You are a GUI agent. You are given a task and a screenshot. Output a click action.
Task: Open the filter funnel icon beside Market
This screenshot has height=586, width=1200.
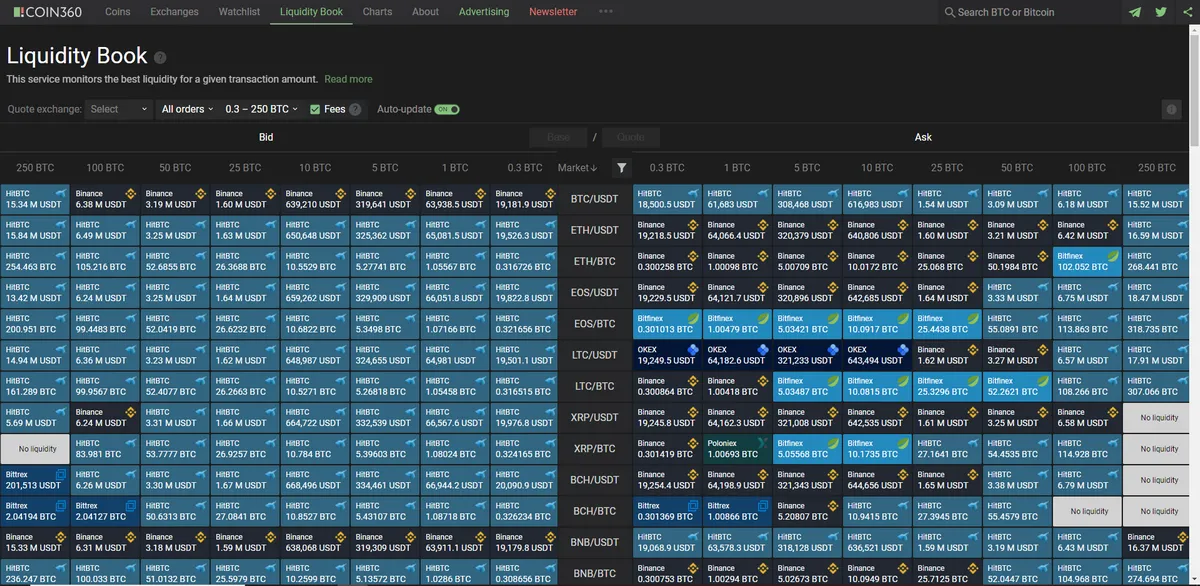coord(621,168)
